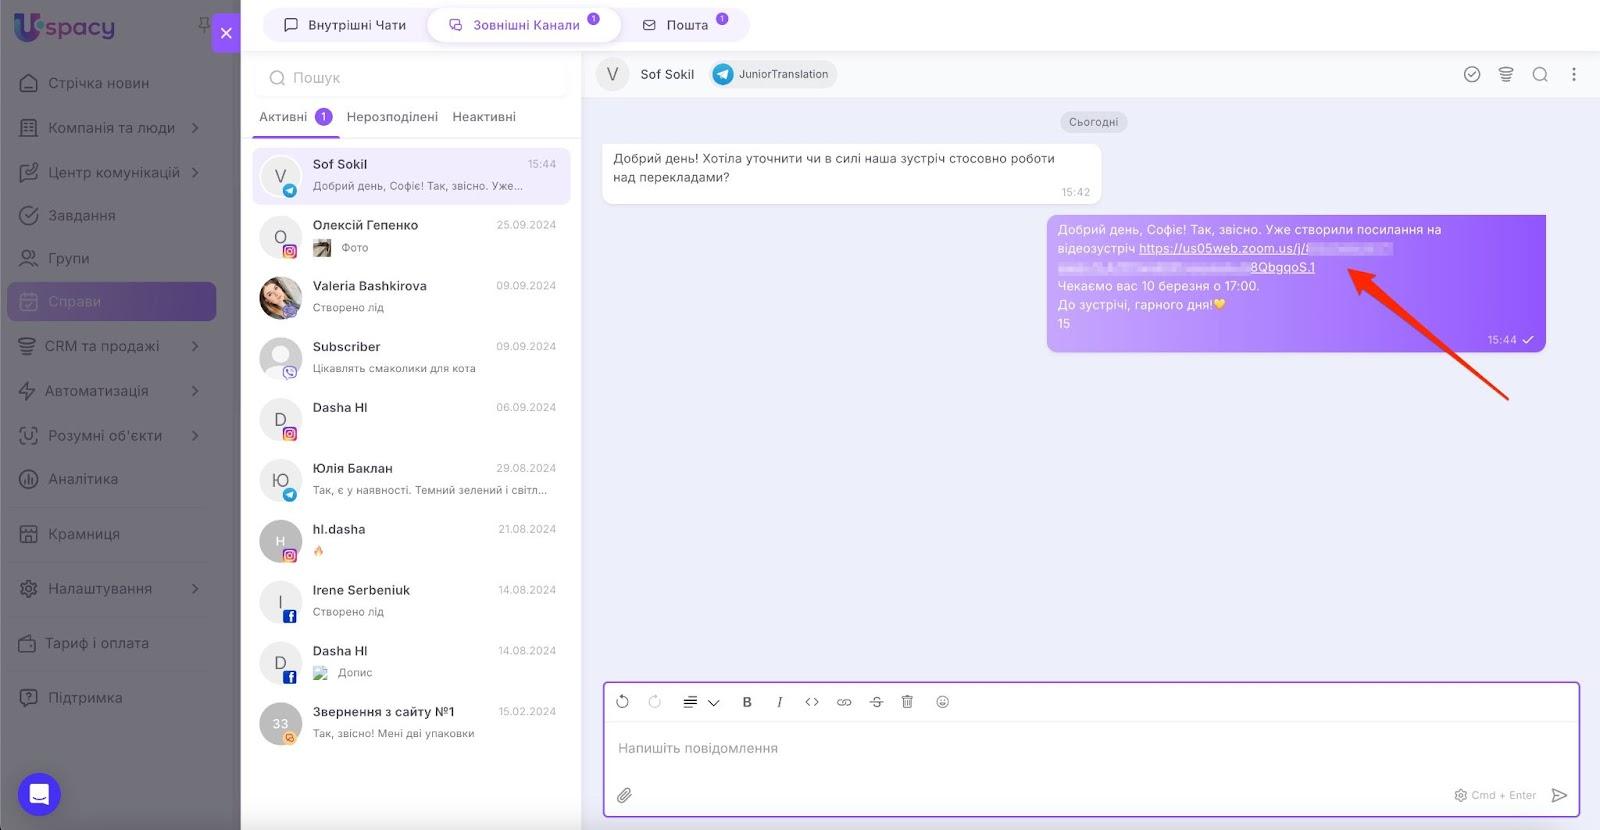Open Sof Sokil conversation
This screenshot has height=830, width=1600.
(411, 176)
